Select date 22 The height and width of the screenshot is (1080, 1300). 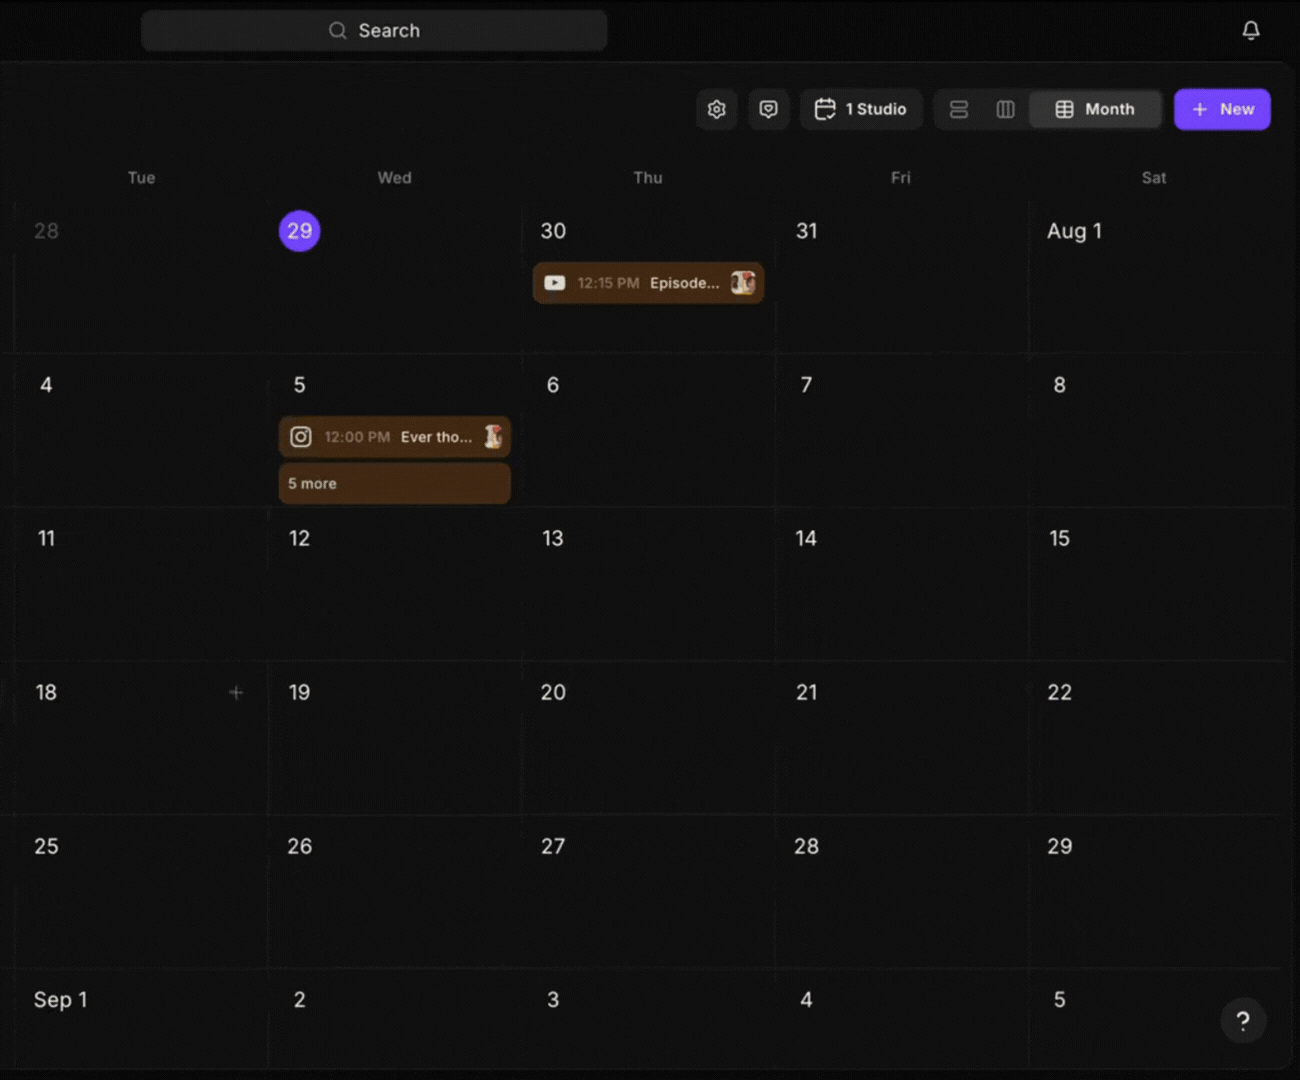pyautogui.click(x=1059, y=692)
